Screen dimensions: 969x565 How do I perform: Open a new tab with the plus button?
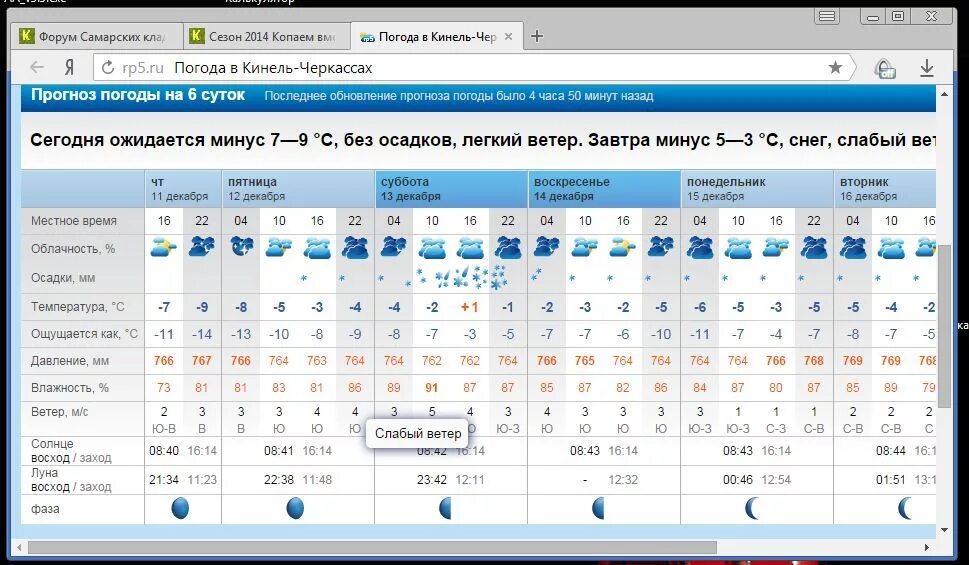tap(537, 36)
